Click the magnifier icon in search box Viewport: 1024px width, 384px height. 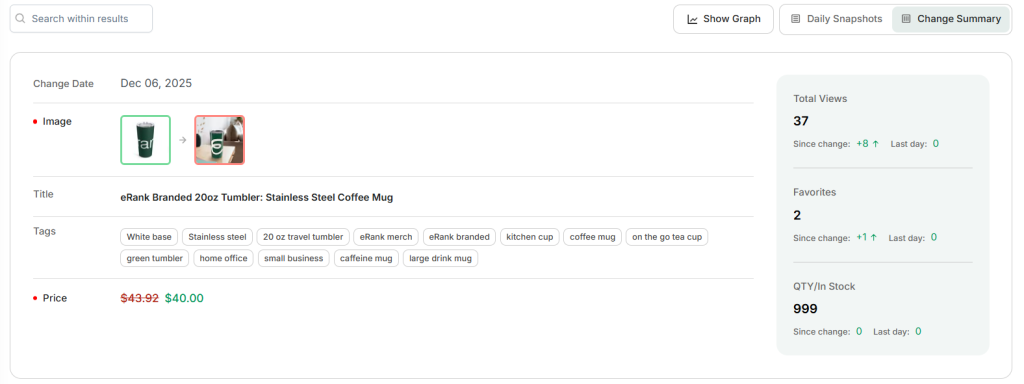point(20,19)
